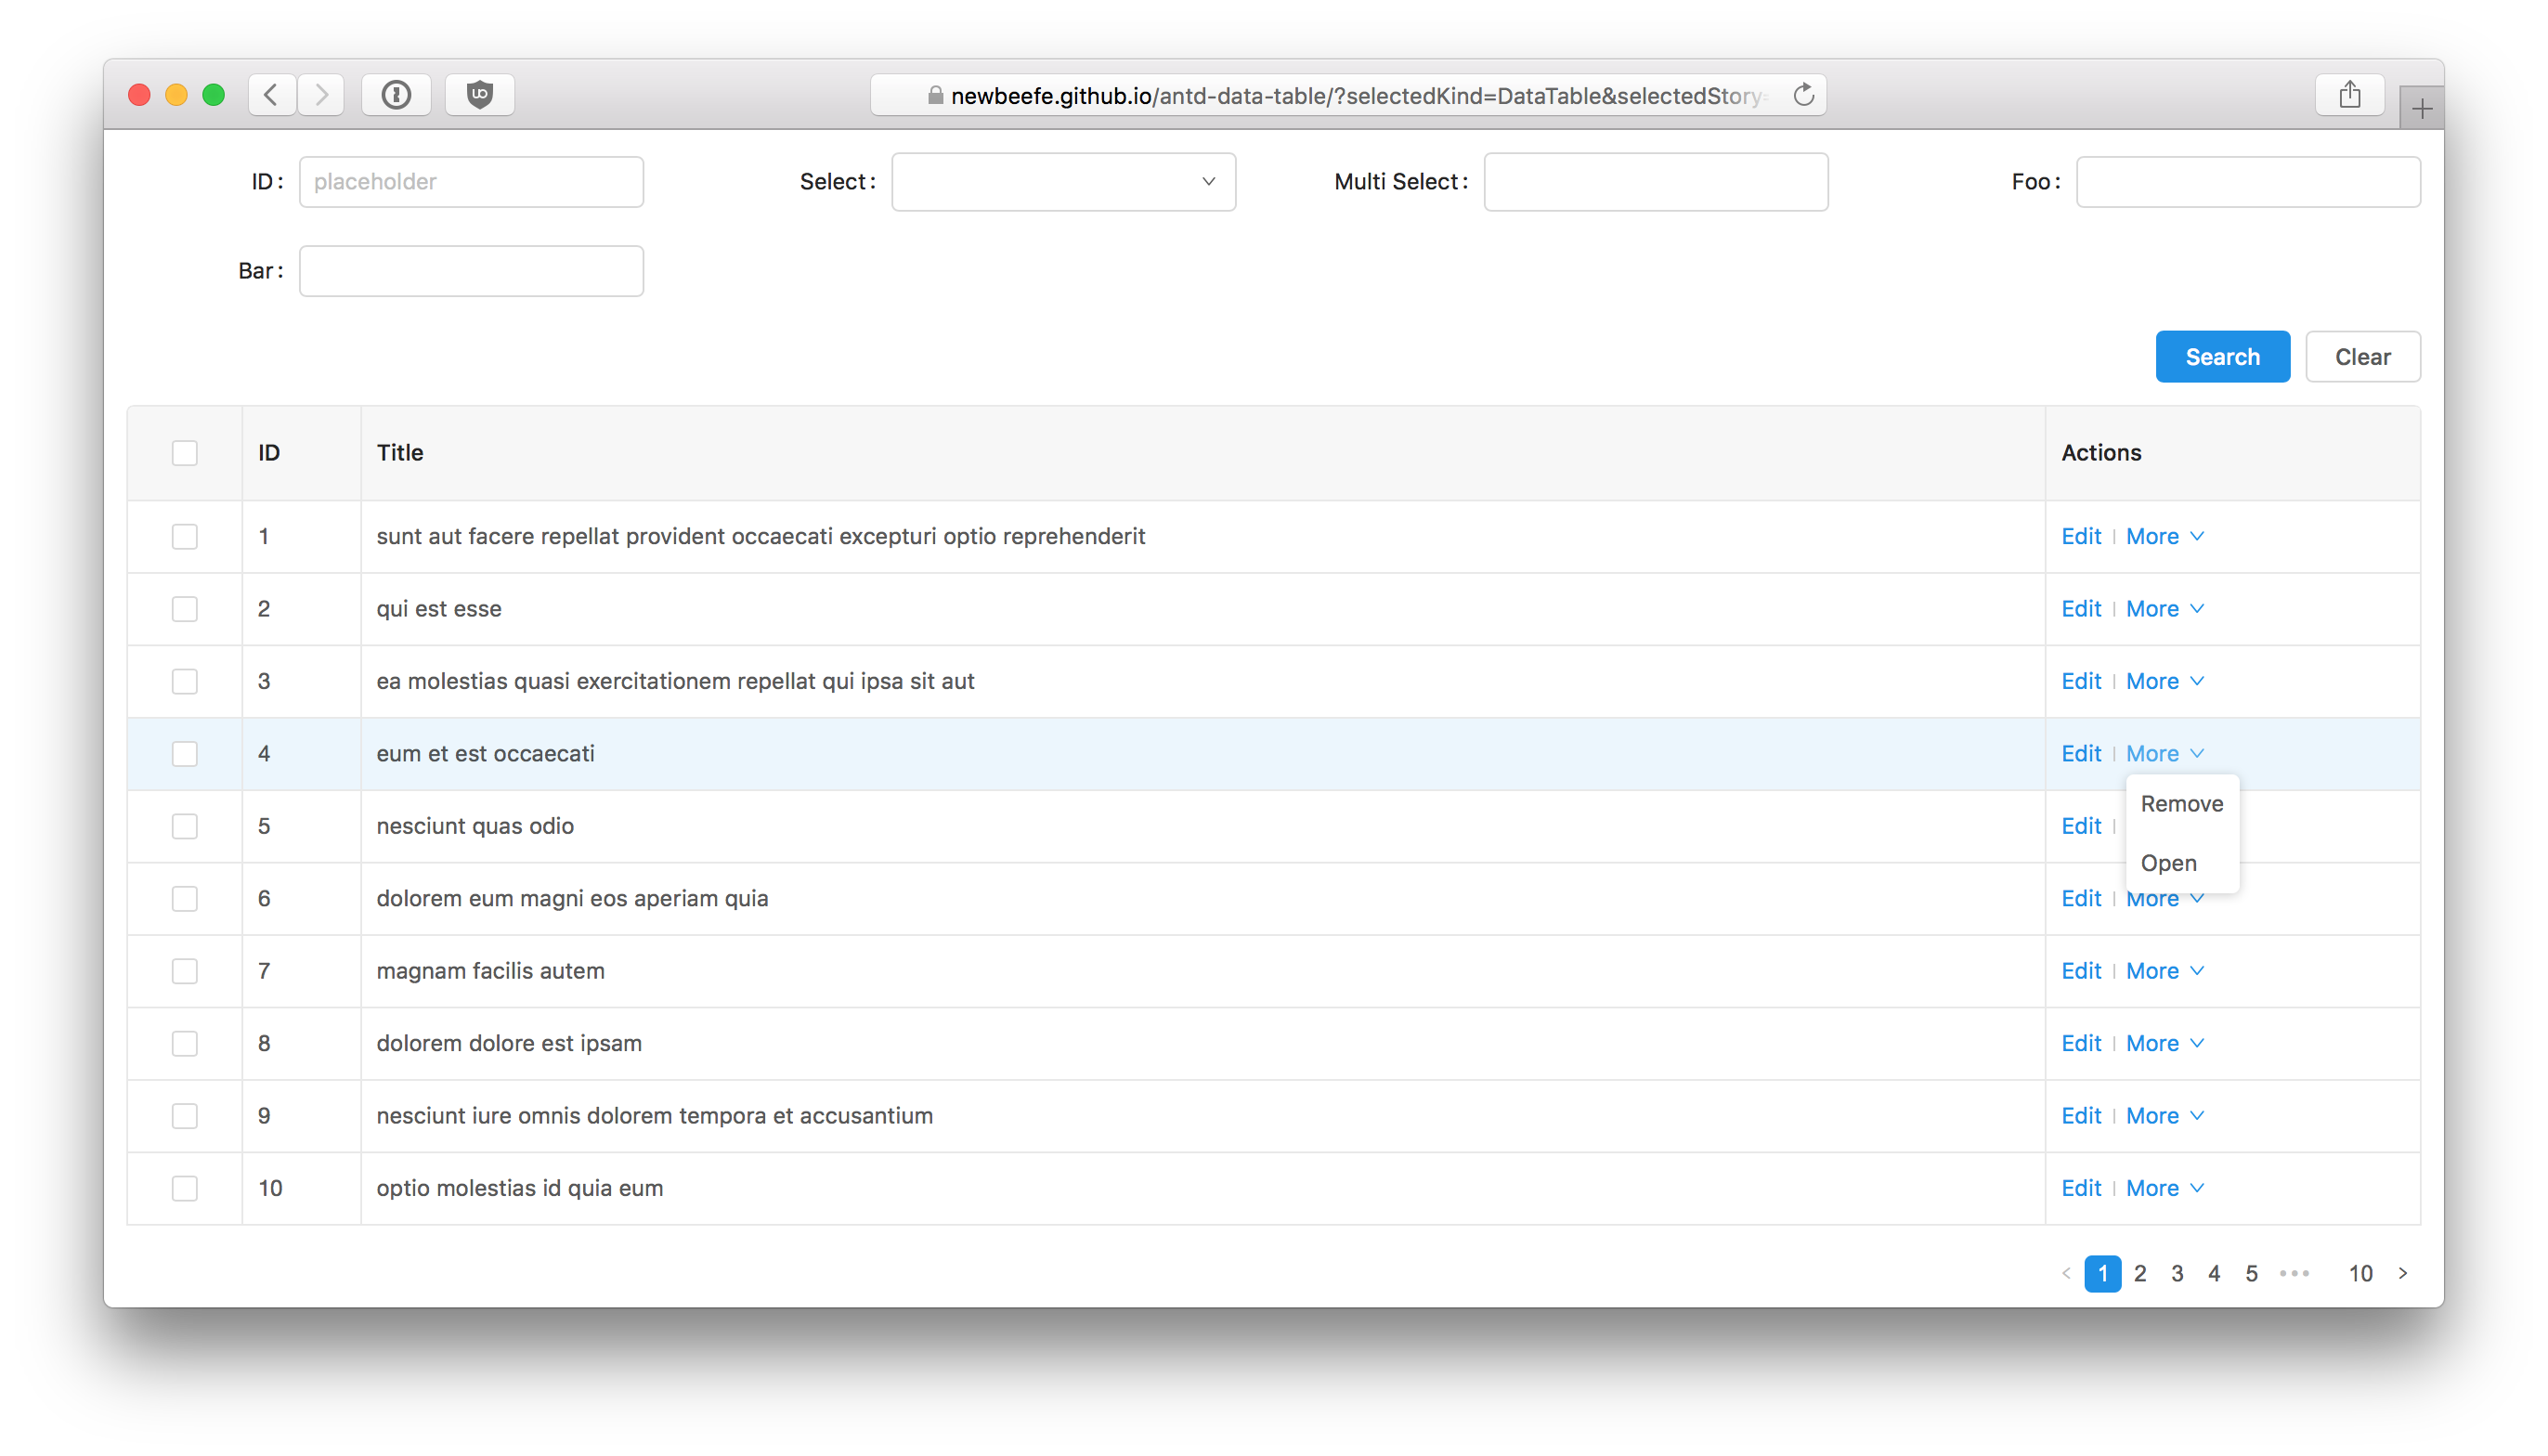Click the Clear button to reset
The image size is (2548, 1456).
2362,357
